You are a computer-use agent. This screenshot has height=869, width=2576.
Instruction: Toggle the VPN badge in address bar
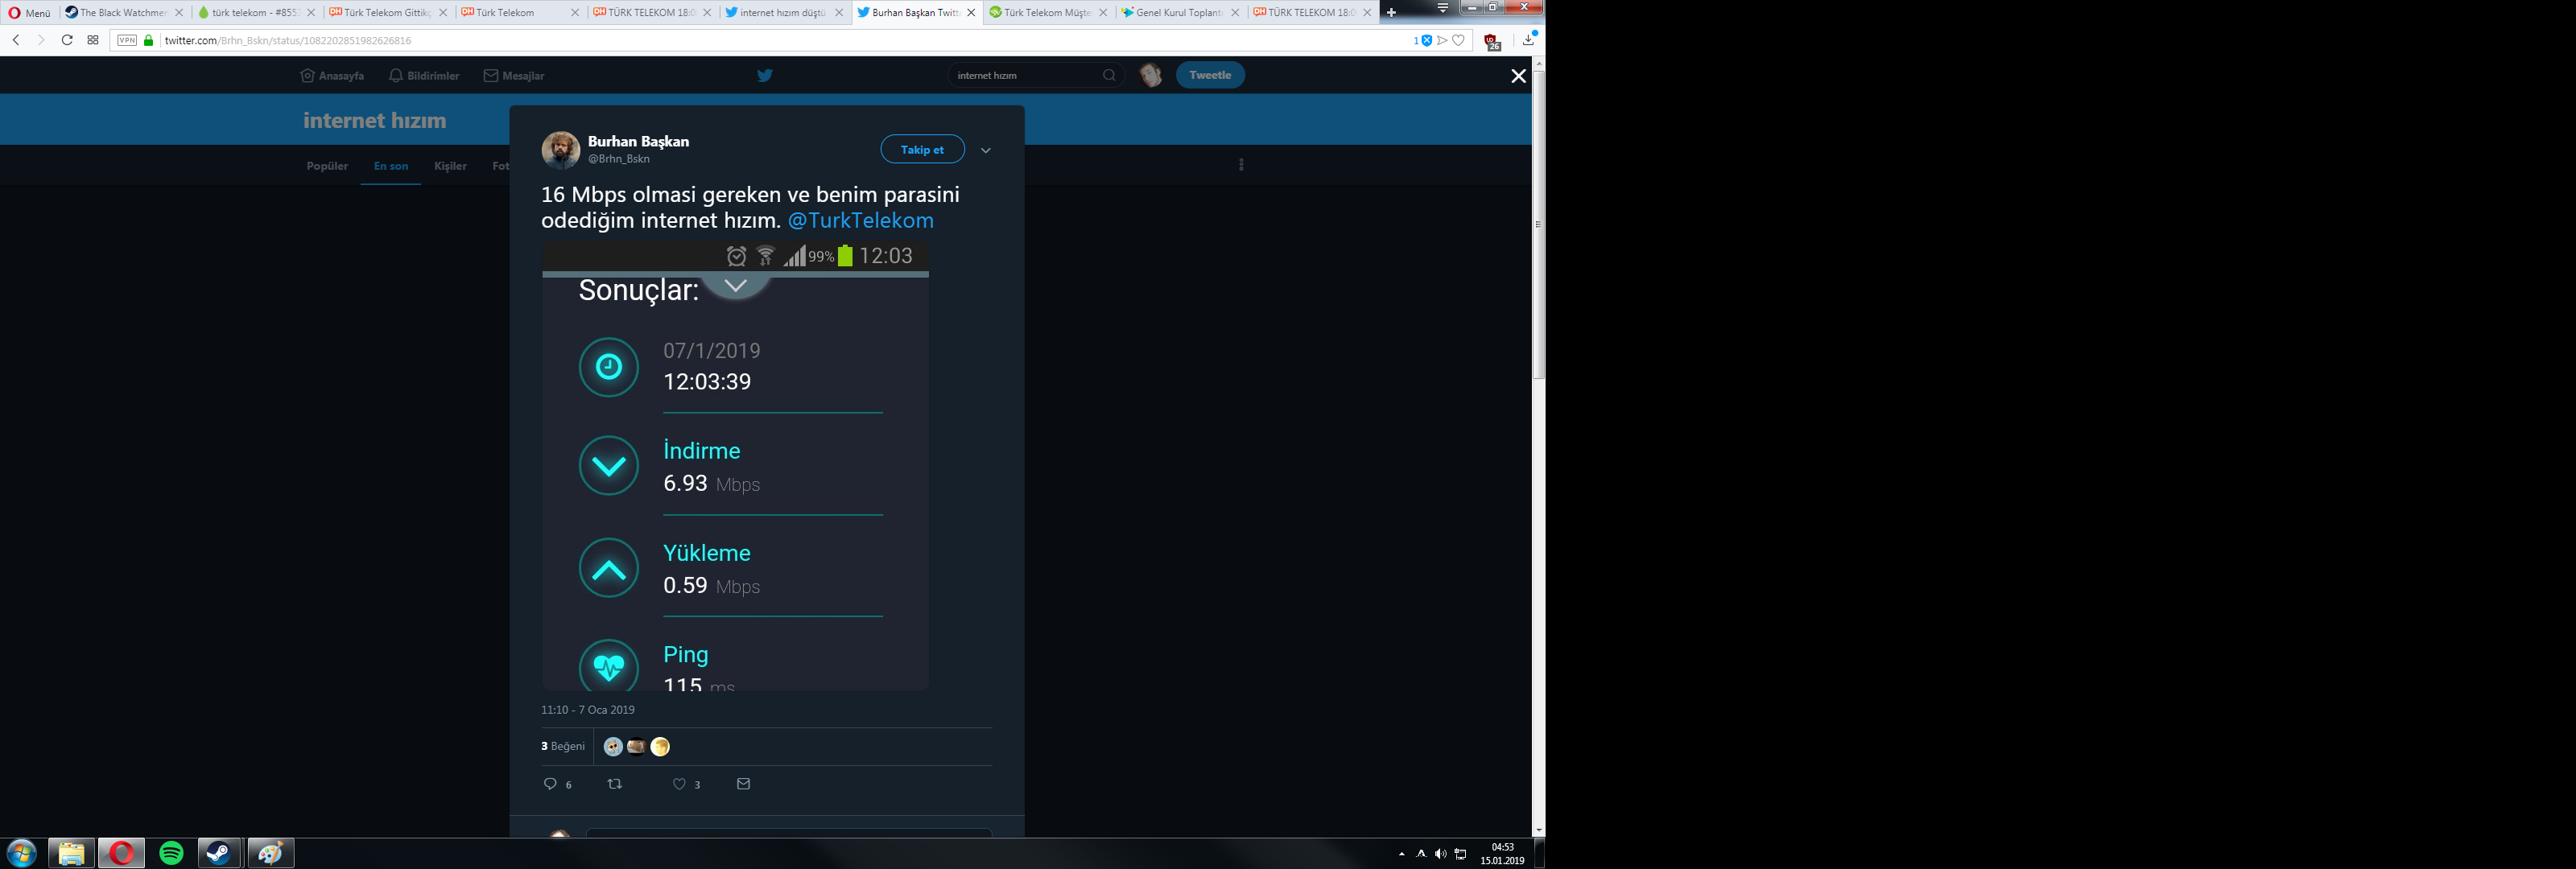point(127,40)
